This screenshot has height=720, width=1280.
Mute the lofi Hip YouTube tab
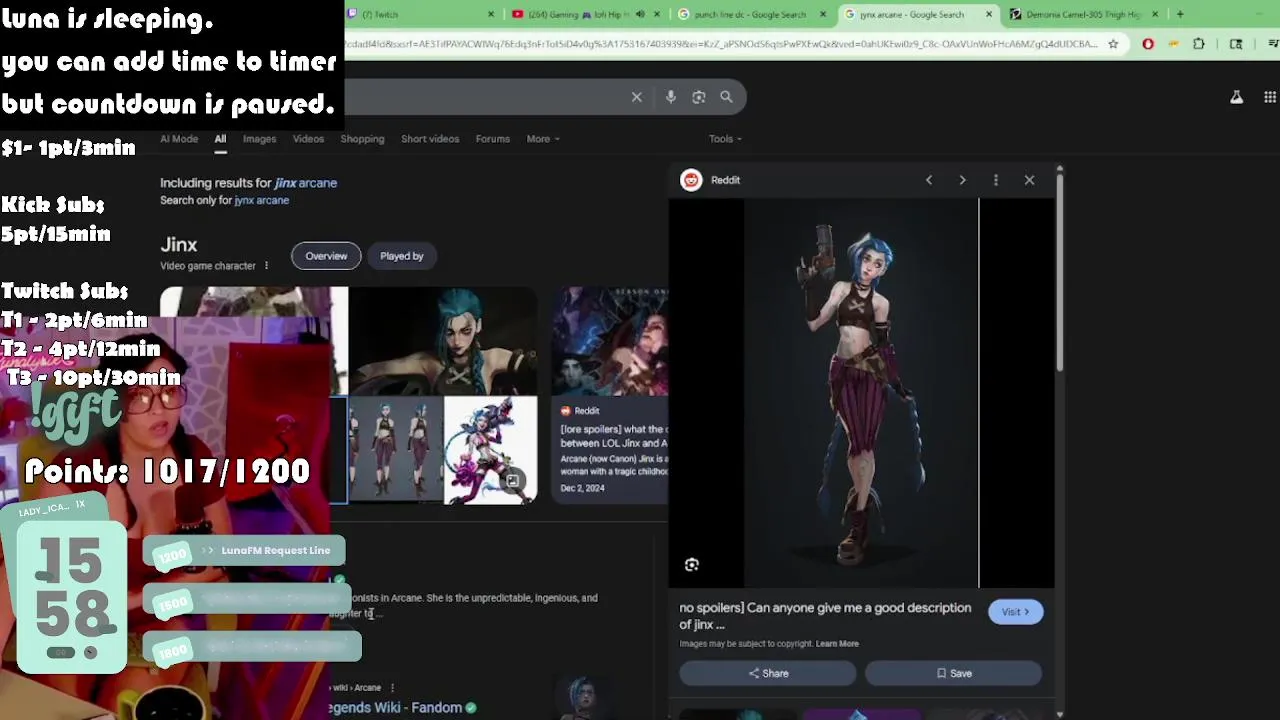click(640, 14)
